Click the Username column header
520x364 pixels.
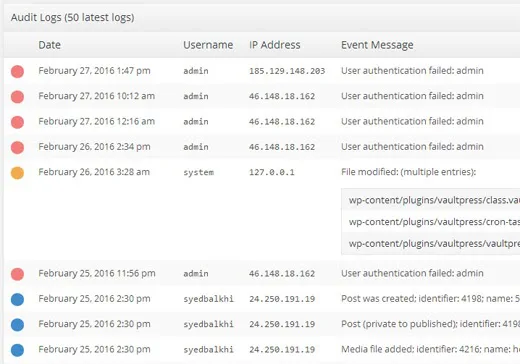click(208, 45)
